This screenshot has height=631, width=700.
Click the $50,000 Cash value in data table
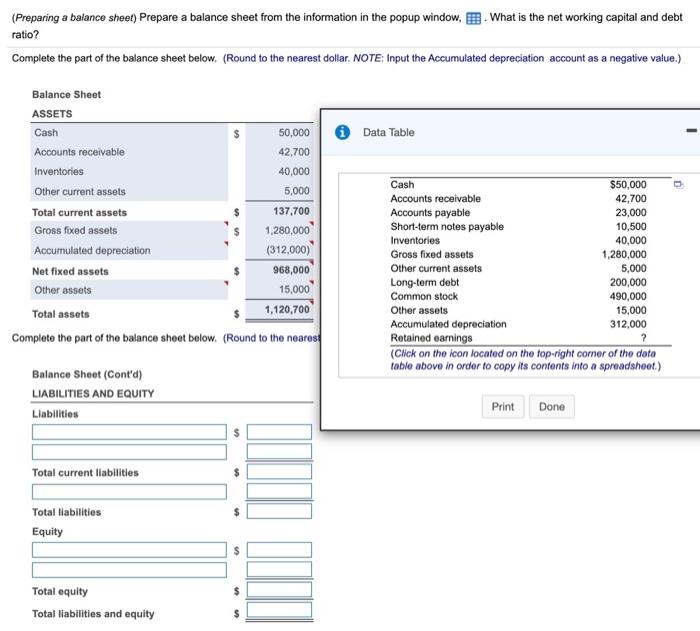tap(628, 184)
